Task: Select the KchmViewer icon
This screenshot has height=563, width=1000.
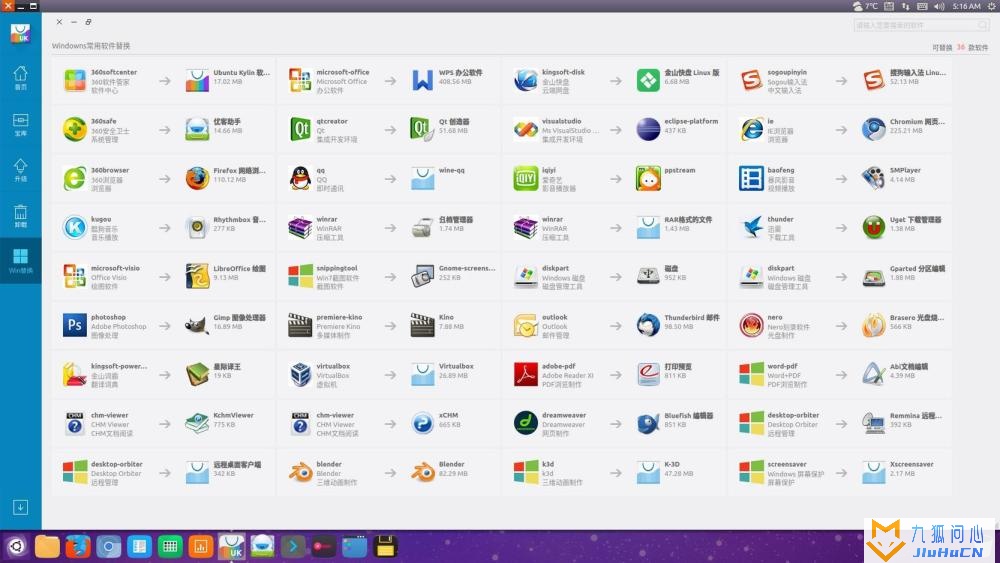Action: point(197,423)
